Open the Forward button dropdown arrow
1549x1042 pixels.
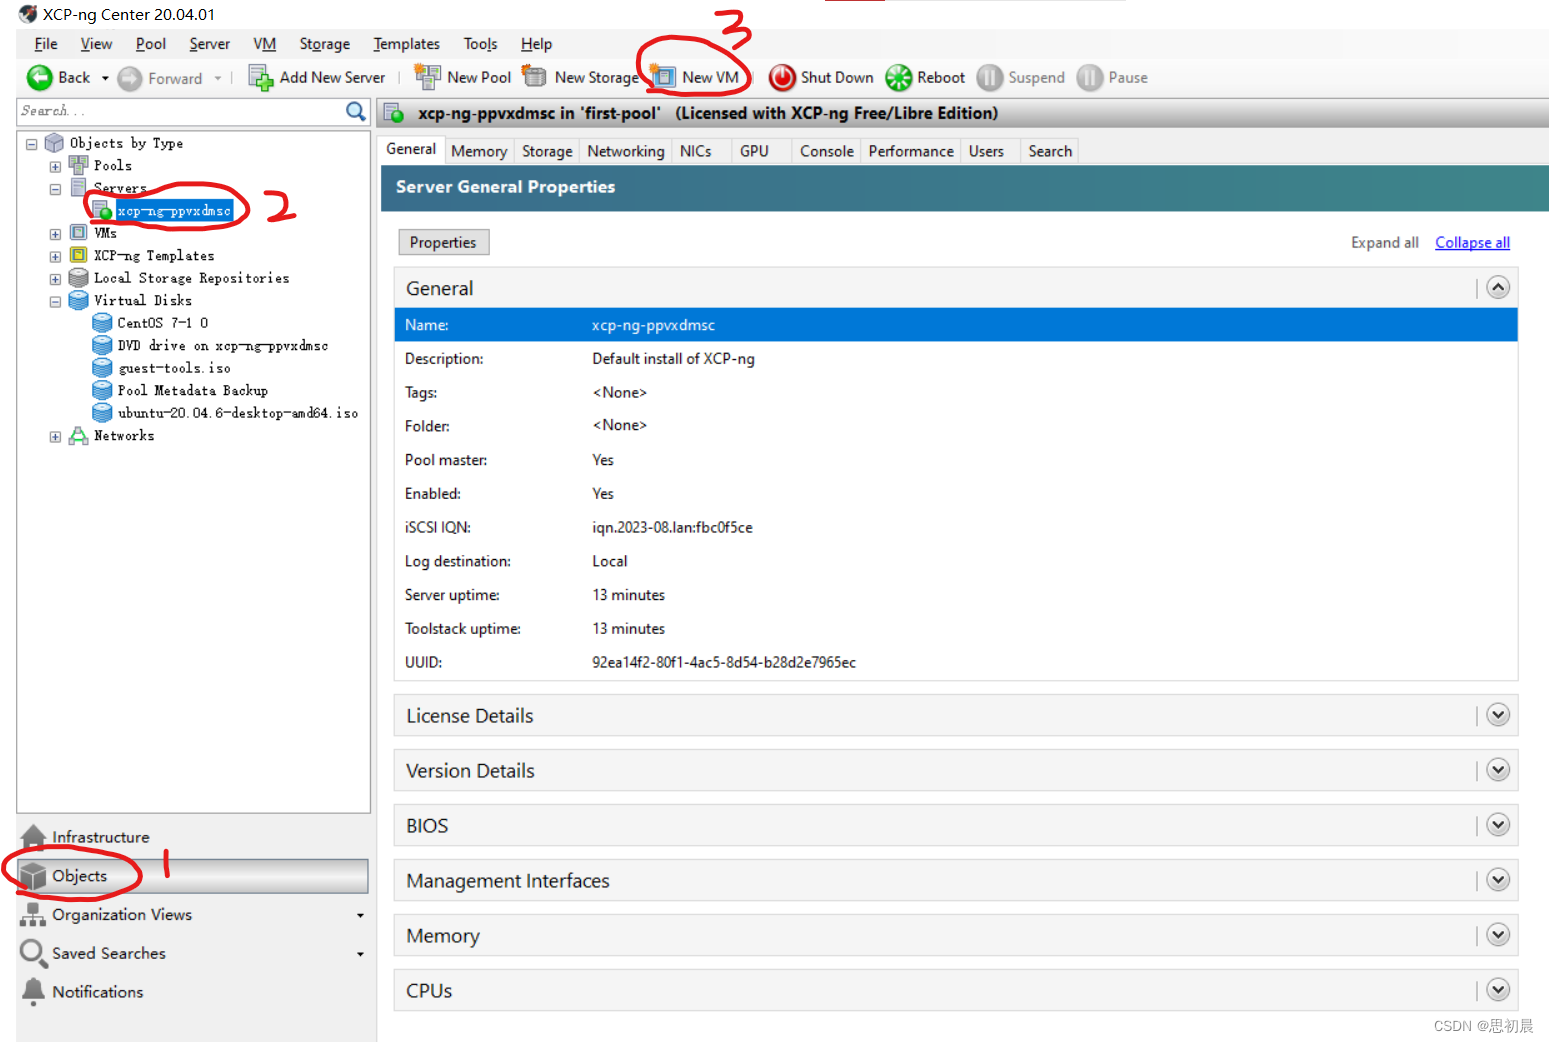218,78
